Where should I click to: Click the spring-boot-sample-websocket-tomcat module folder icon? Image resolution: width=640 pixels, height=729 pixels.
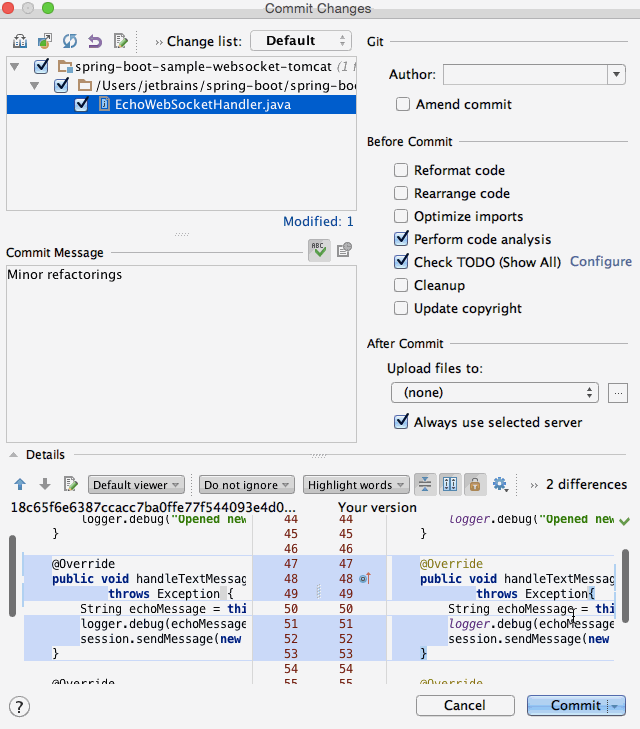click(65, 66)
